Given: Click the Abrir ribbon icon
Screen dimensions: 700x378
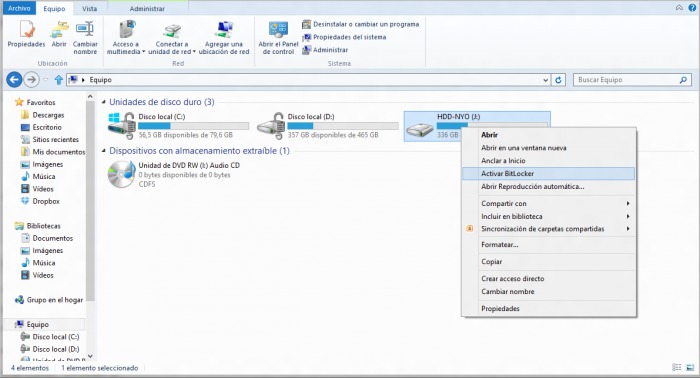Looking at the screenshot, I should click(59, 33).
